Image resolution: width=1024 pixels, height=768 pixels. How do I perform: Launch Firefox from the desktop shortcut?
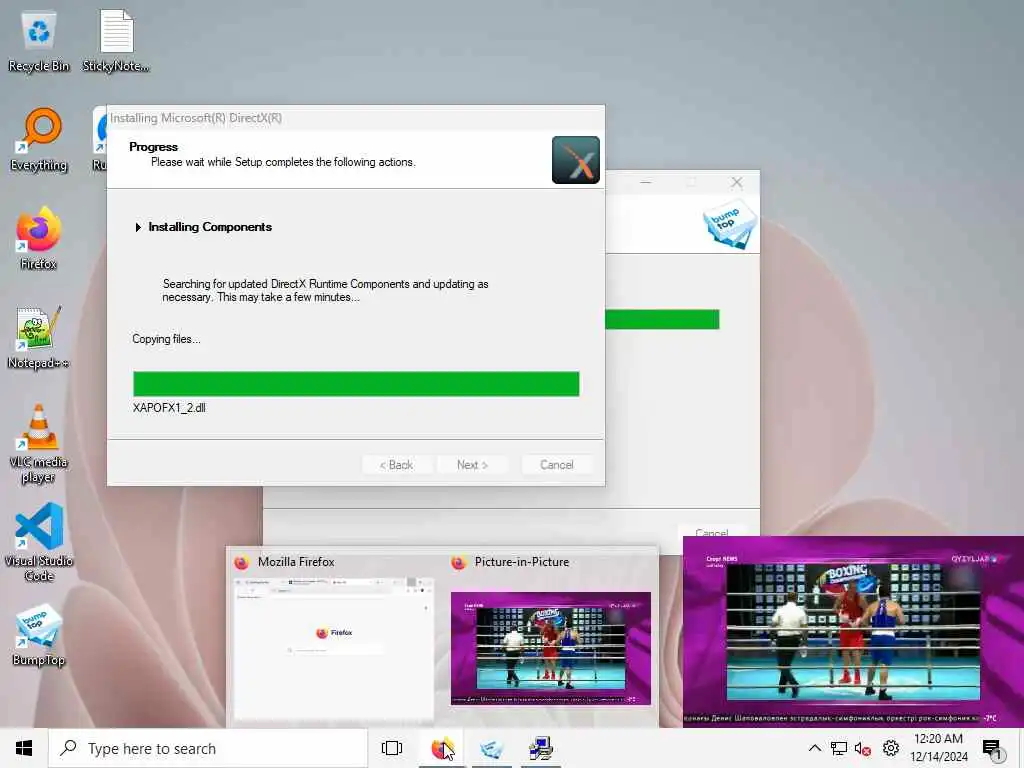coord(39,238)
